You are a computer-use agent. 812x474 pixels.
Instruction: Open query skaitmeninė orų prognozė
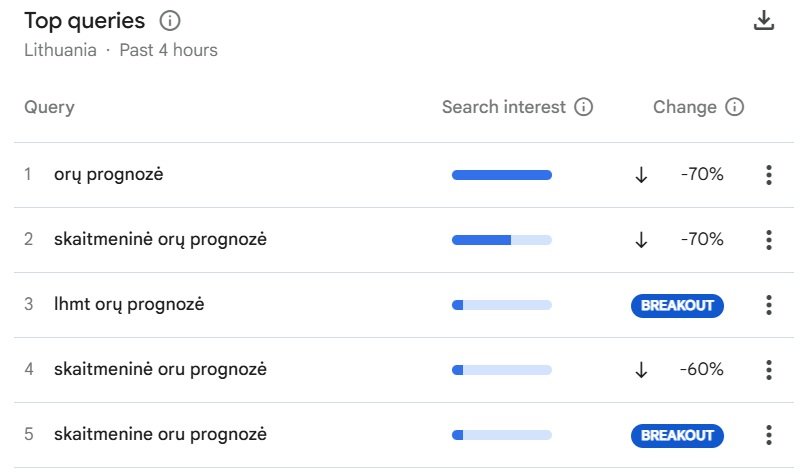coord(161,239)
